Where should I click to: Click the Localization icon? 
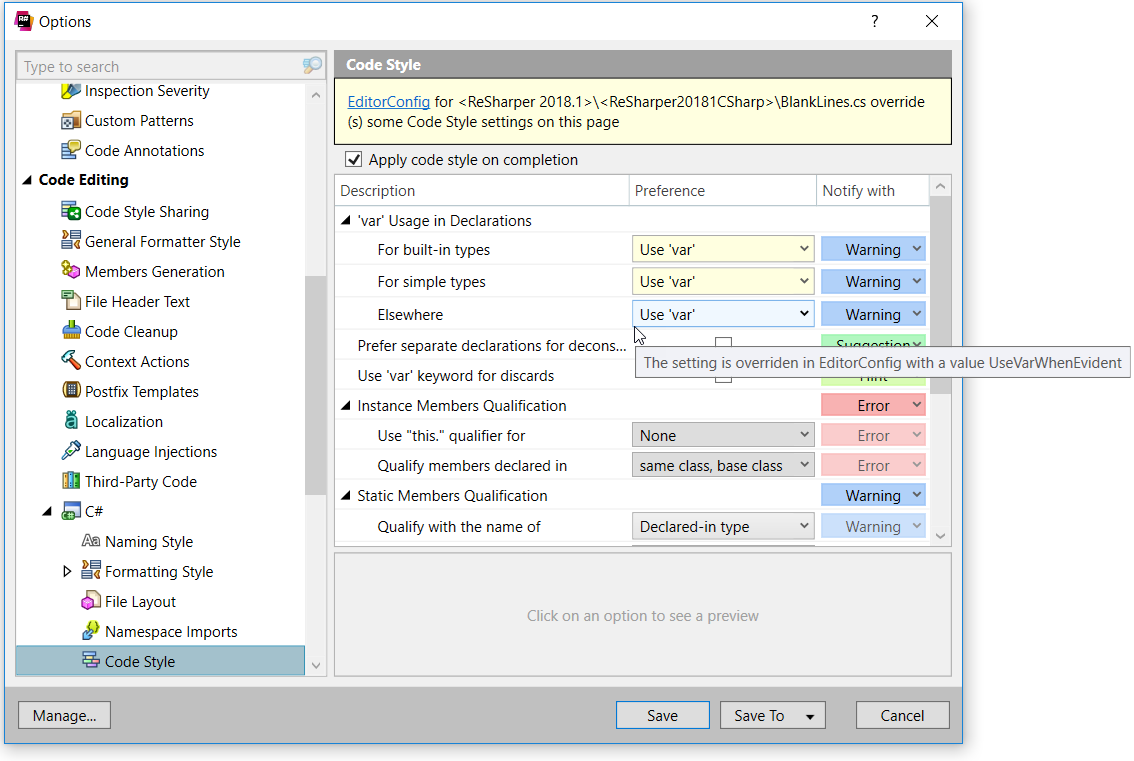(x=71, y=421)
